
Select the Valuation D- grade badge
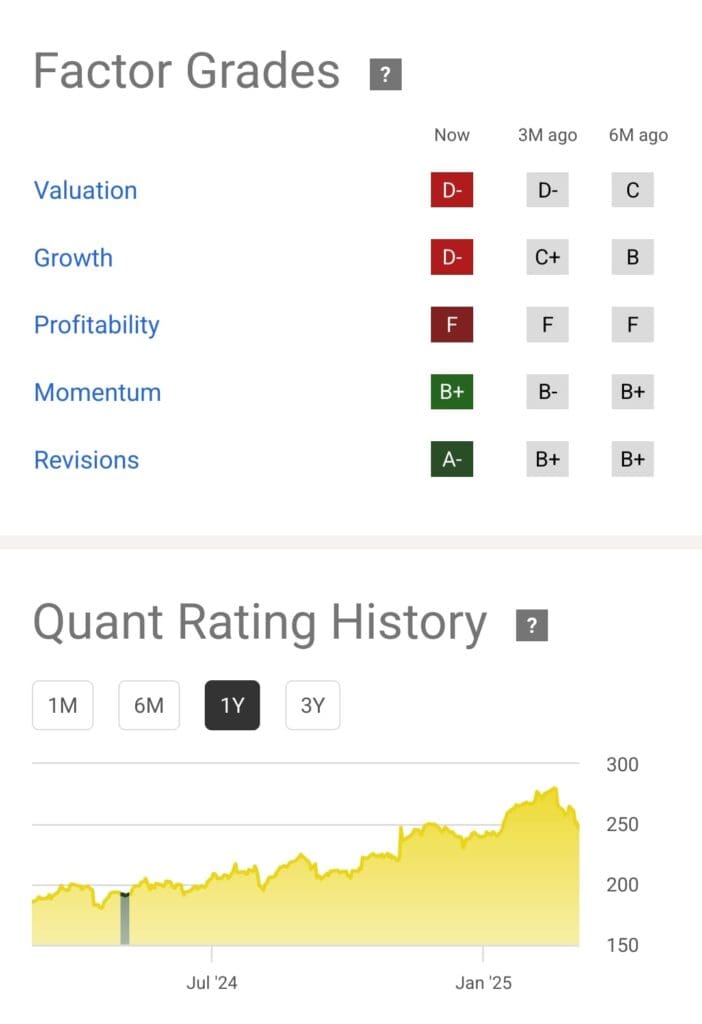click(x=452, y=190)
